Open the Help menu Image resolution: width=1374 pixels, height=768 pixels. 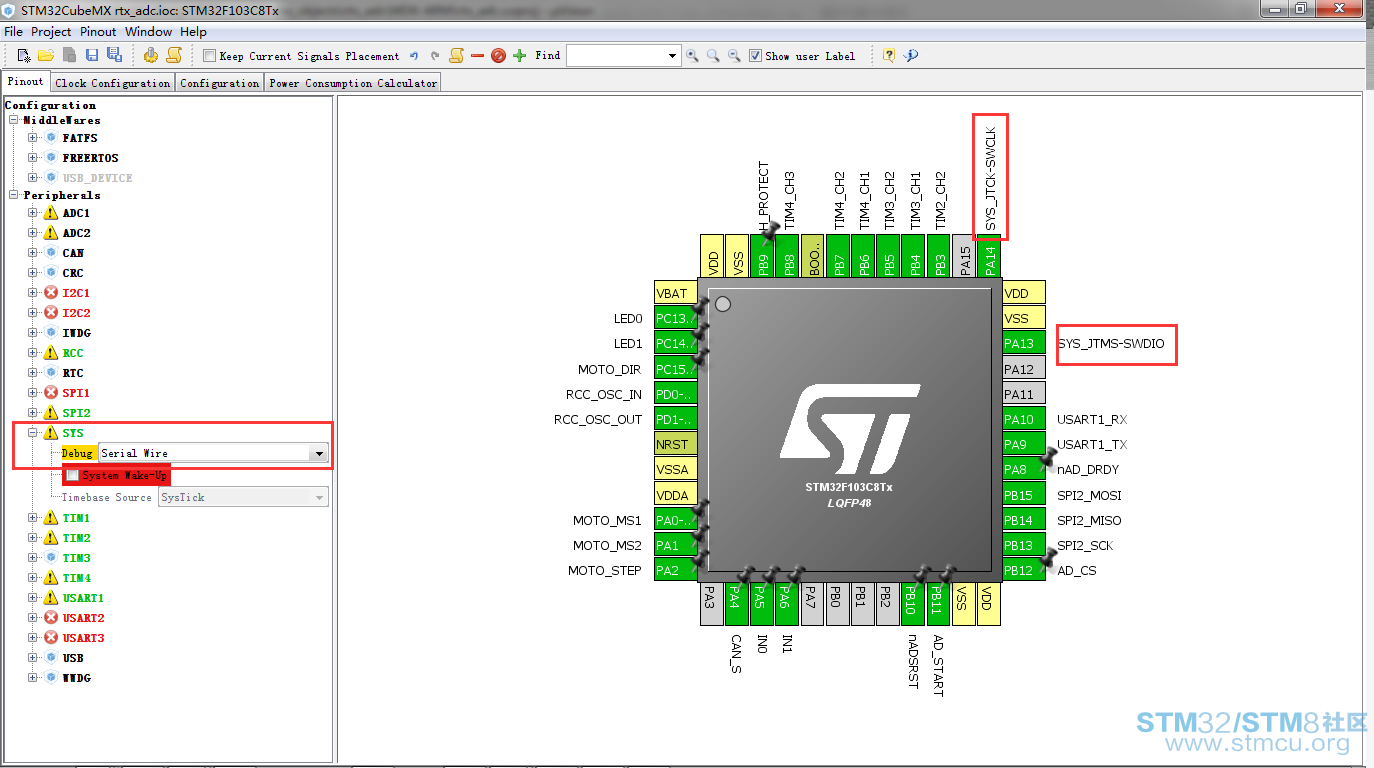pyautogui.click(x=193, y=32)
